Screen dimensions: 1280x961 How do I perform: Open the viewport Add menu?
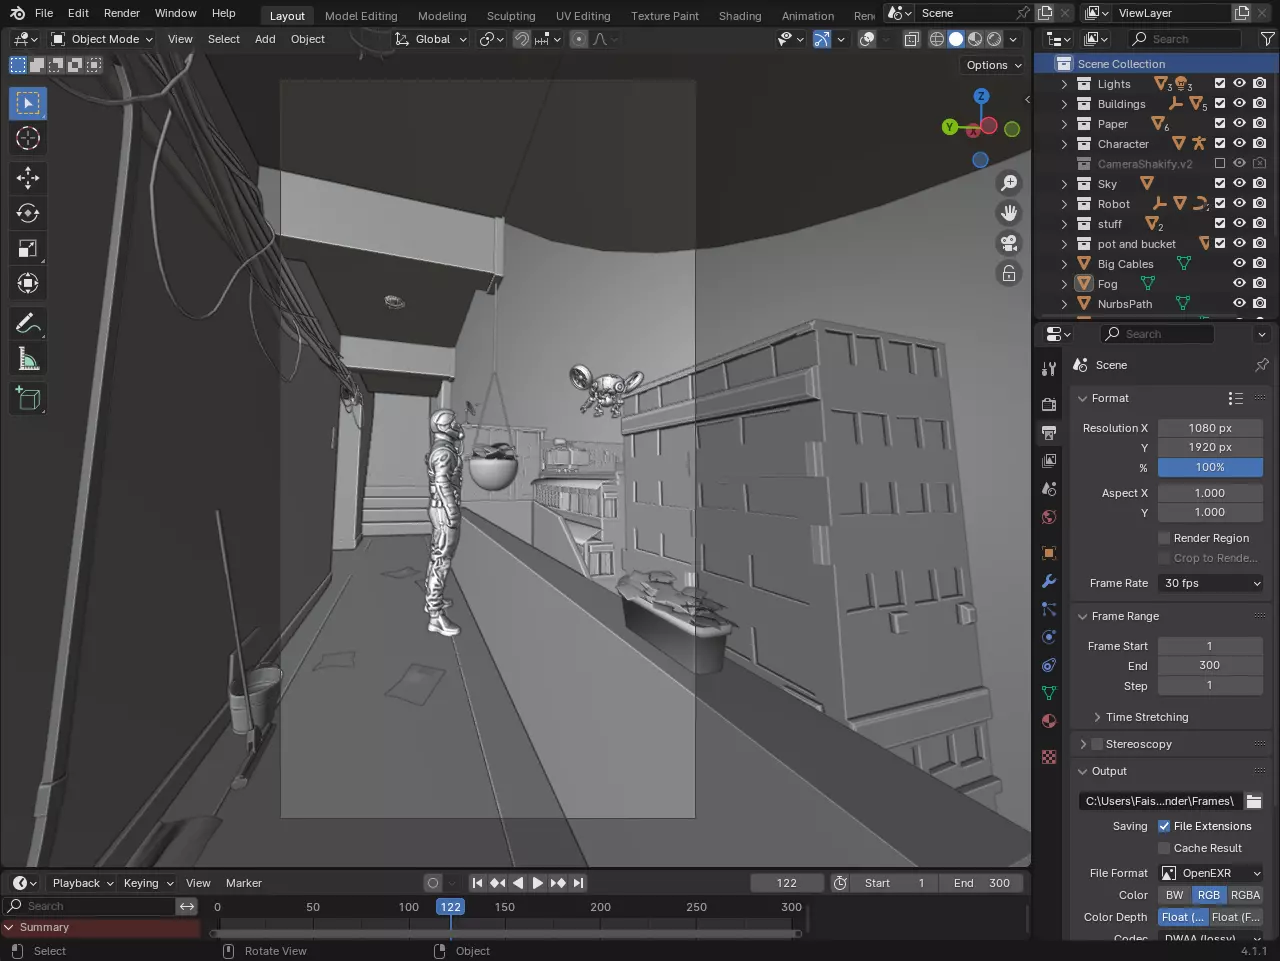coord(265,39)
